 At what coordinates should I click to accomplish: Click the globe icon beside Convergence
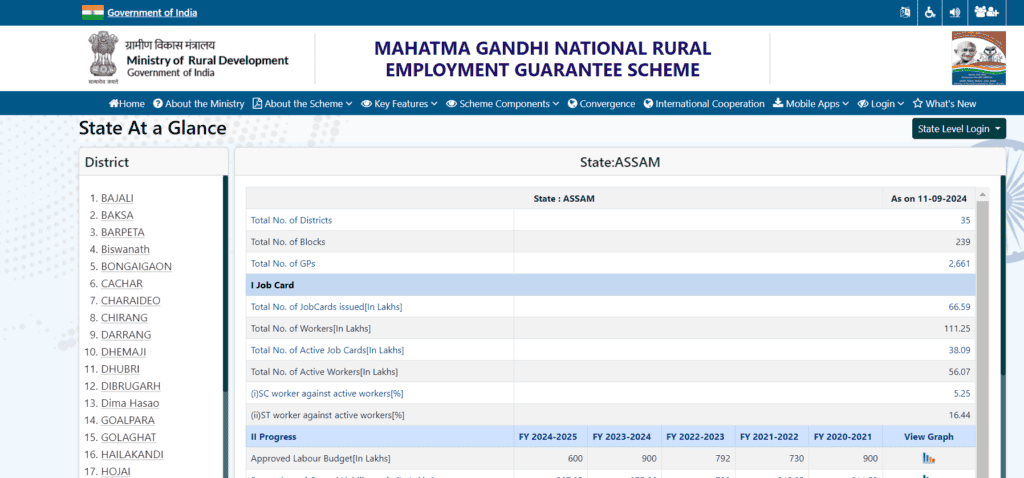click(x=572, y=104)
